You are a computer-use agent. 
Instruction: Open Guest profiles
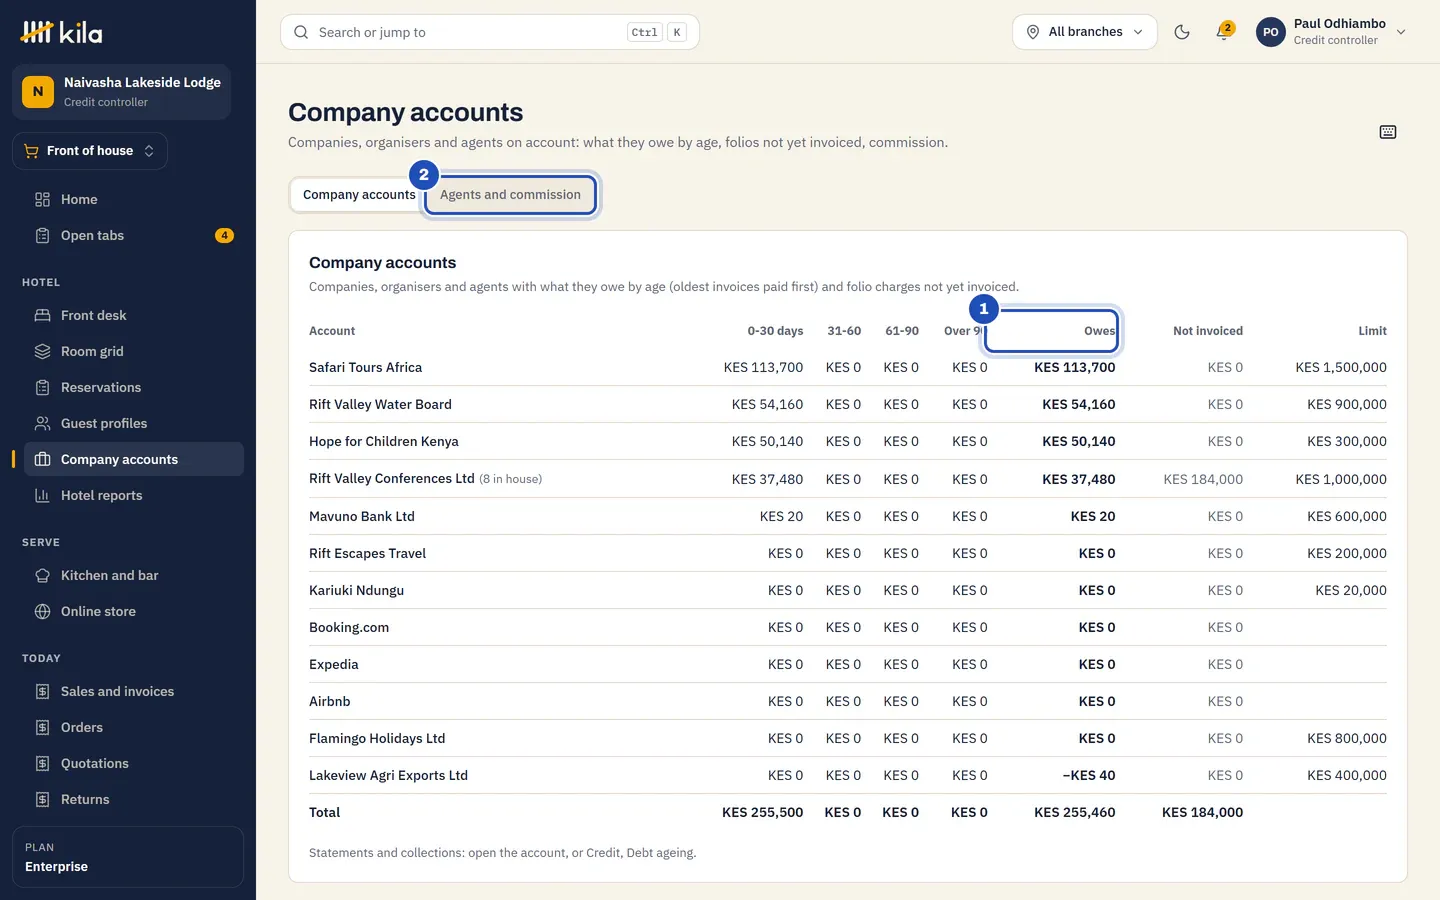click(x=134, y=423)
